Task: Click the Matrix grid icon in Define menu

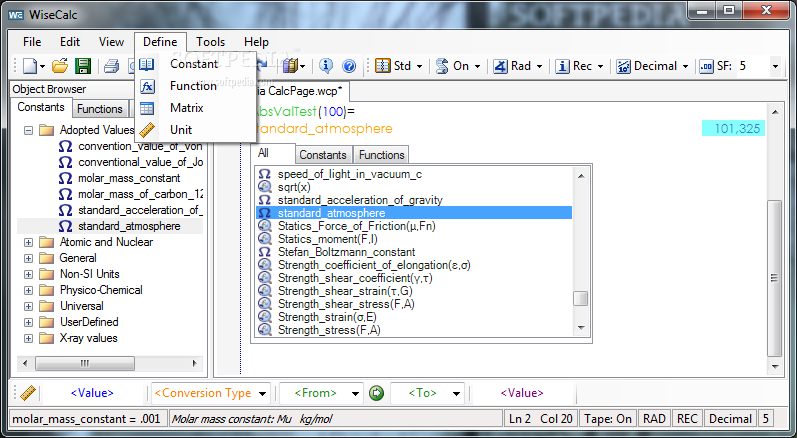Action: pos(147,108)
